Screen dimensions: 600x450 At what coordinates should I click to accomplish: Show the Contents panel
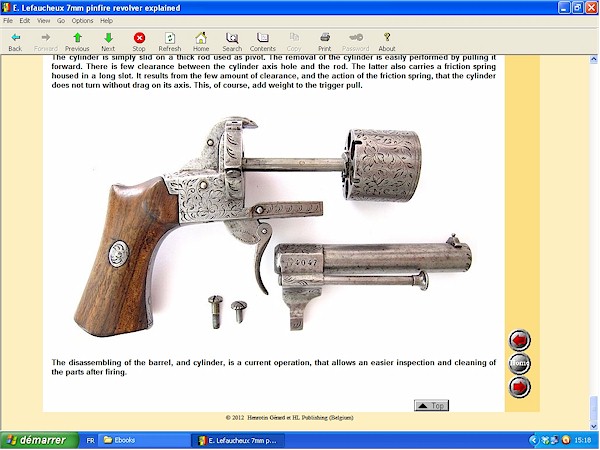262,42
